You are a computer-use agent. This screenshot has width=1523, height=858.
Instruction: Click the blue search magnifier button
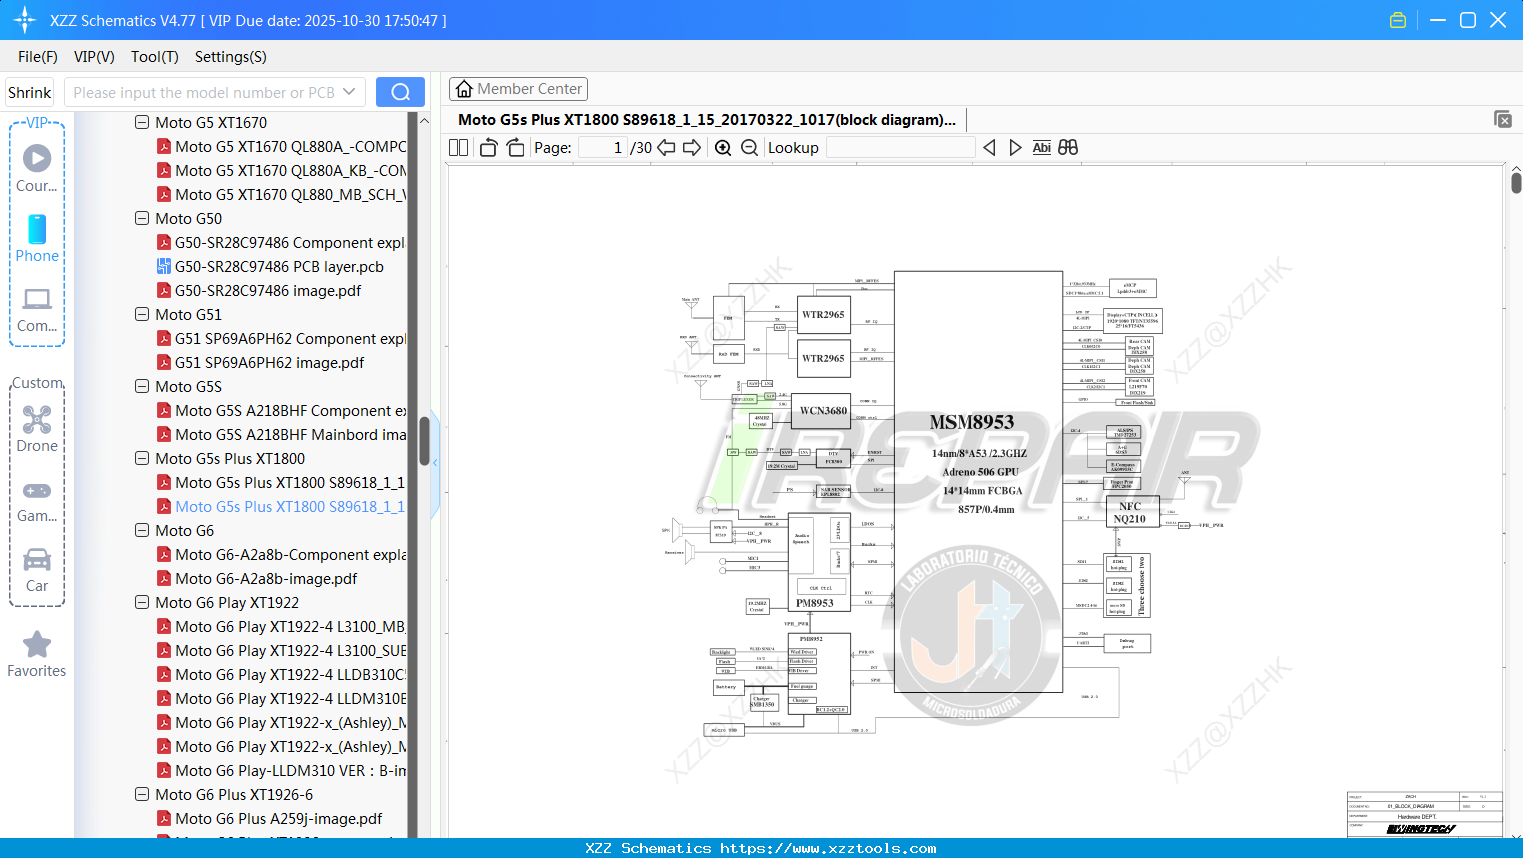pos(400,92)
